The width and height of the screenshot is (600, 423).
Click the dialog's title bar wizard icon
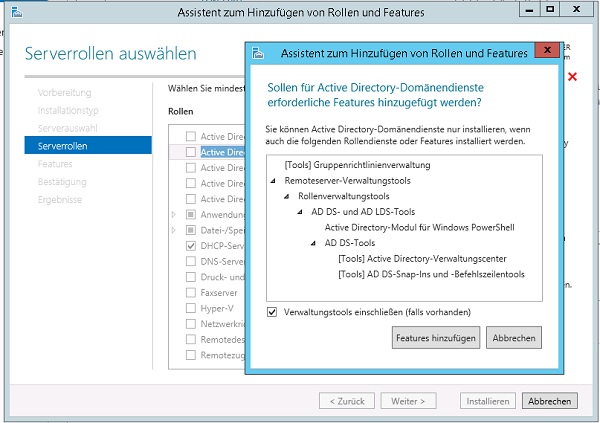(258, 53)
